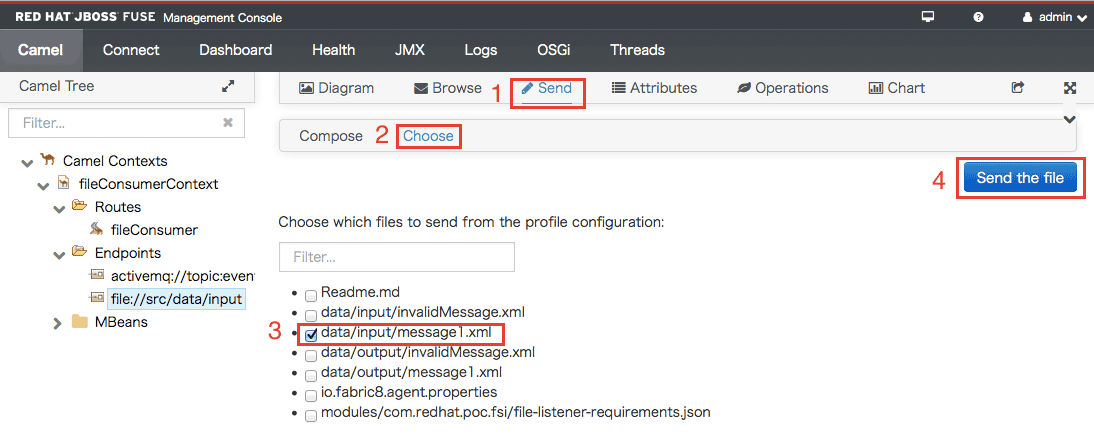This screenshot has height=439, width=1094.
Task: Click the Routes folder icon
Action: (x=79, y=207)
